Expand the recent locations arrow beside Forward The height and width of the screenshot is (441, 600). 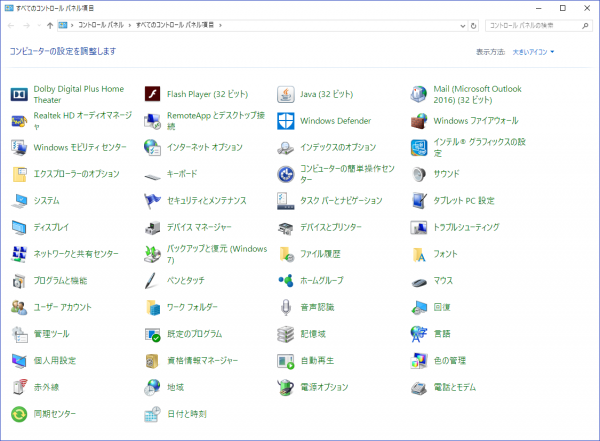coord(39,26)
